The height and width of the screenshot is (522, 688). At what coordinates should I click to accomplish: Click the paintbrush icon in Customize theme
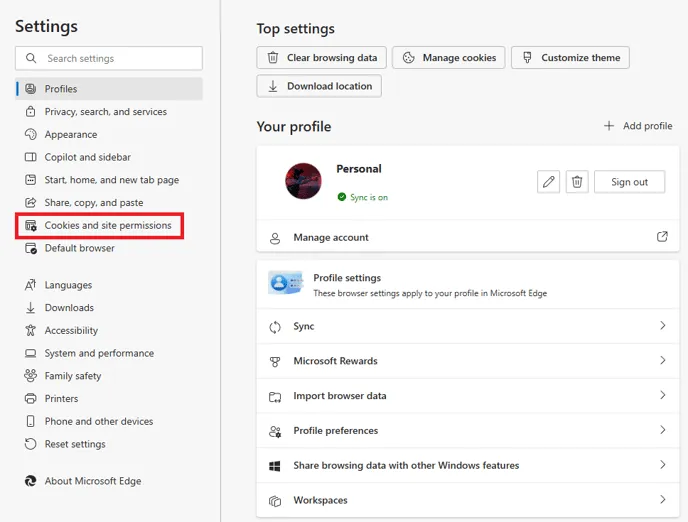(x=527, y=57)
